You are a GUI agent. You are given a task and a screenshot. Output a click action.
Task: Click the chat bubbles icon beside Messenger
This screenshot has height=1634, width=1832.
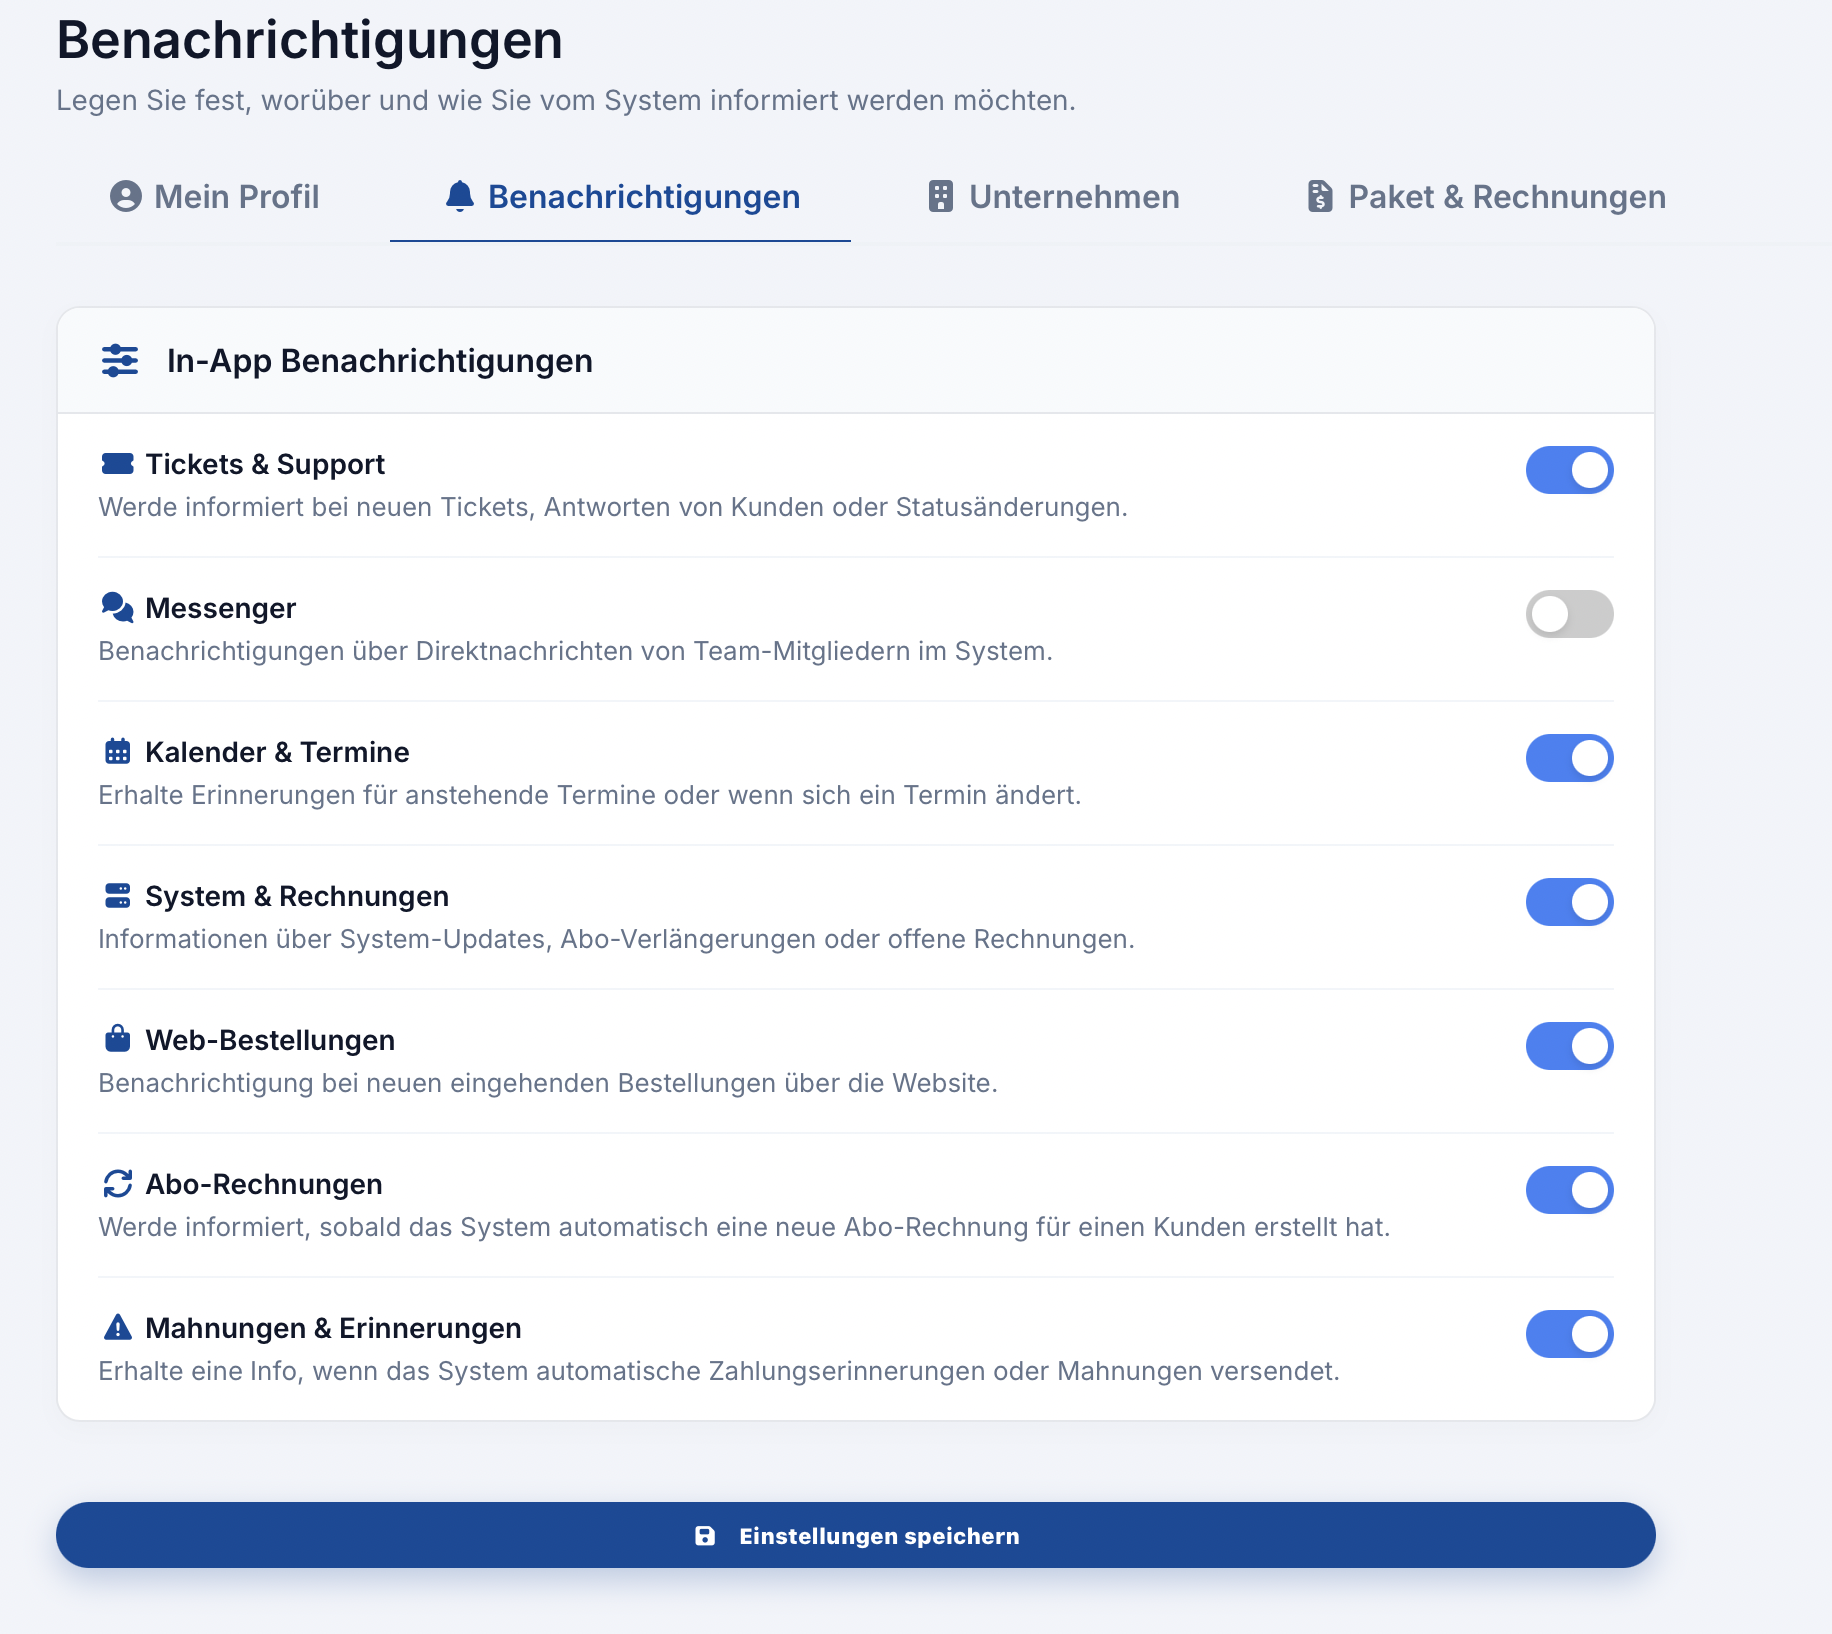118,607
